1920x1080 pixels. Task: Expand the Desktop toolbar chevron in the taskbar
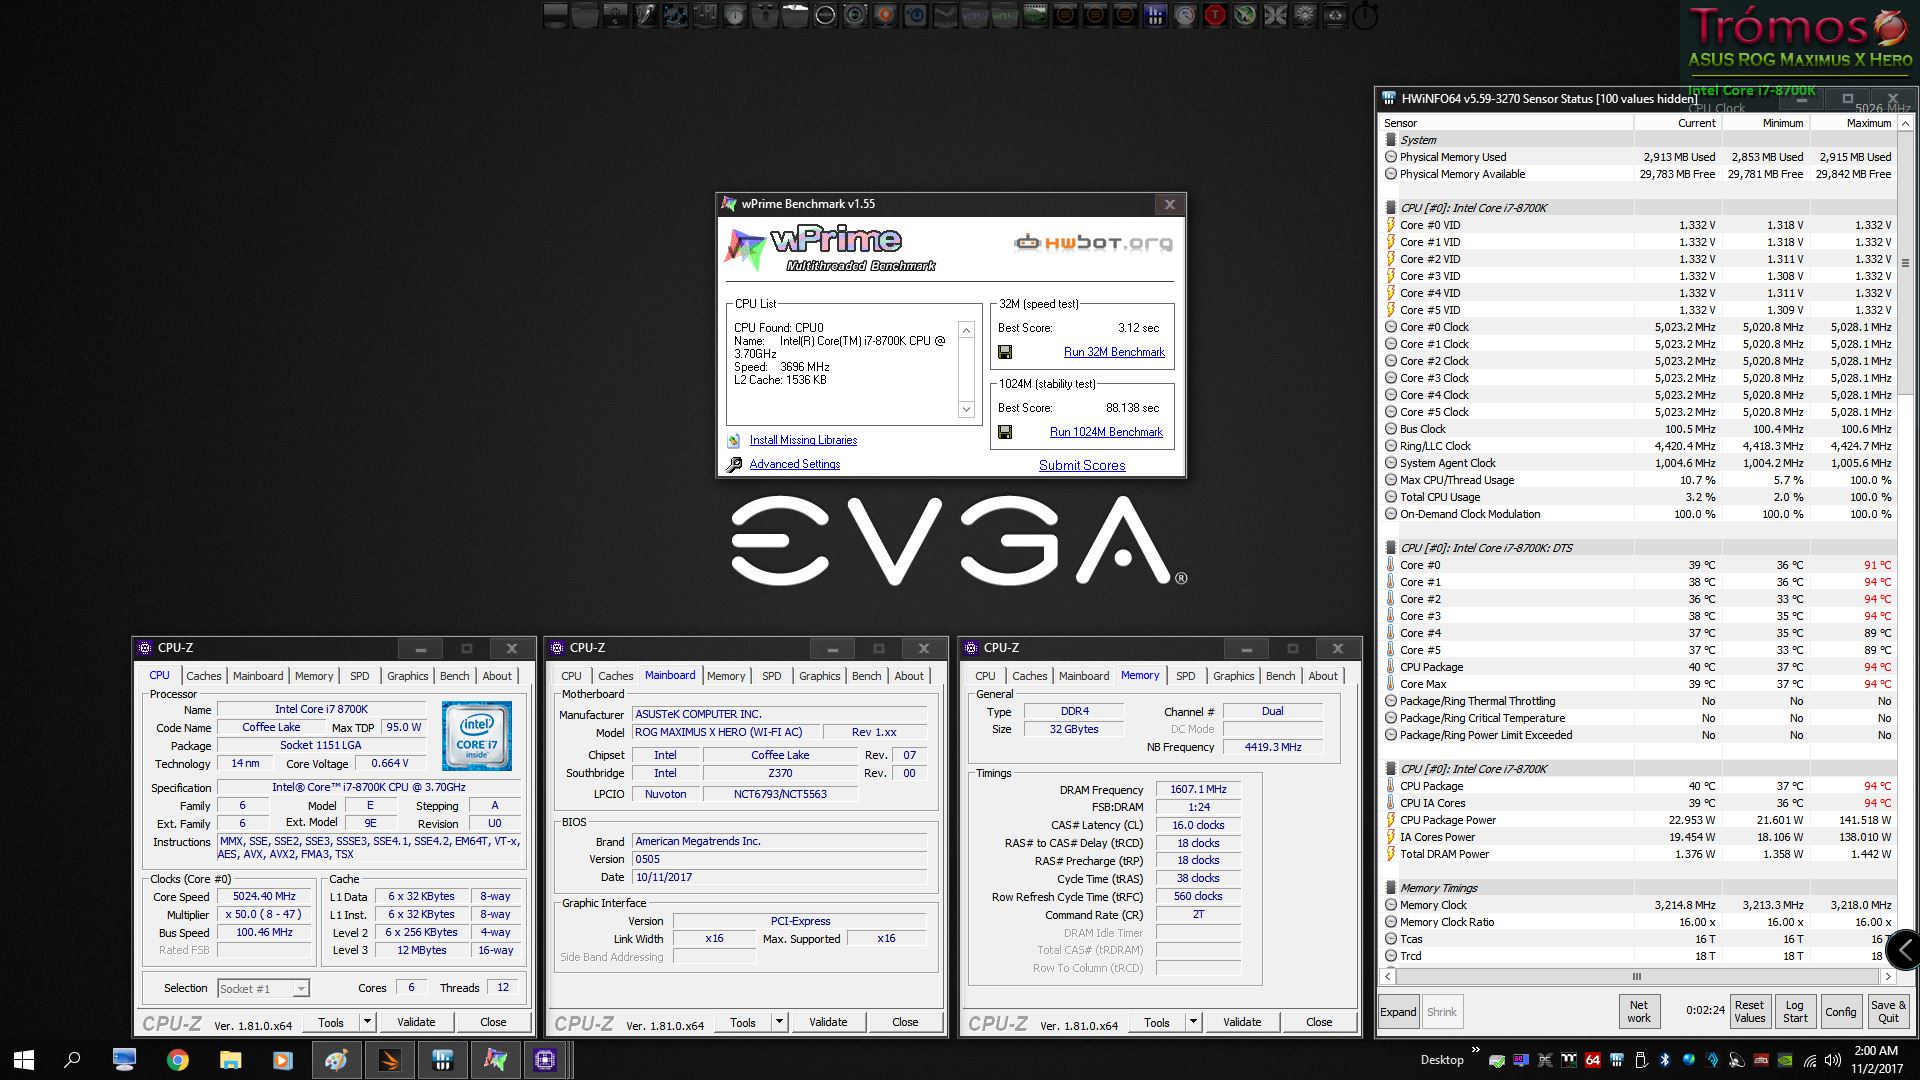[x=1476, y=1049]
